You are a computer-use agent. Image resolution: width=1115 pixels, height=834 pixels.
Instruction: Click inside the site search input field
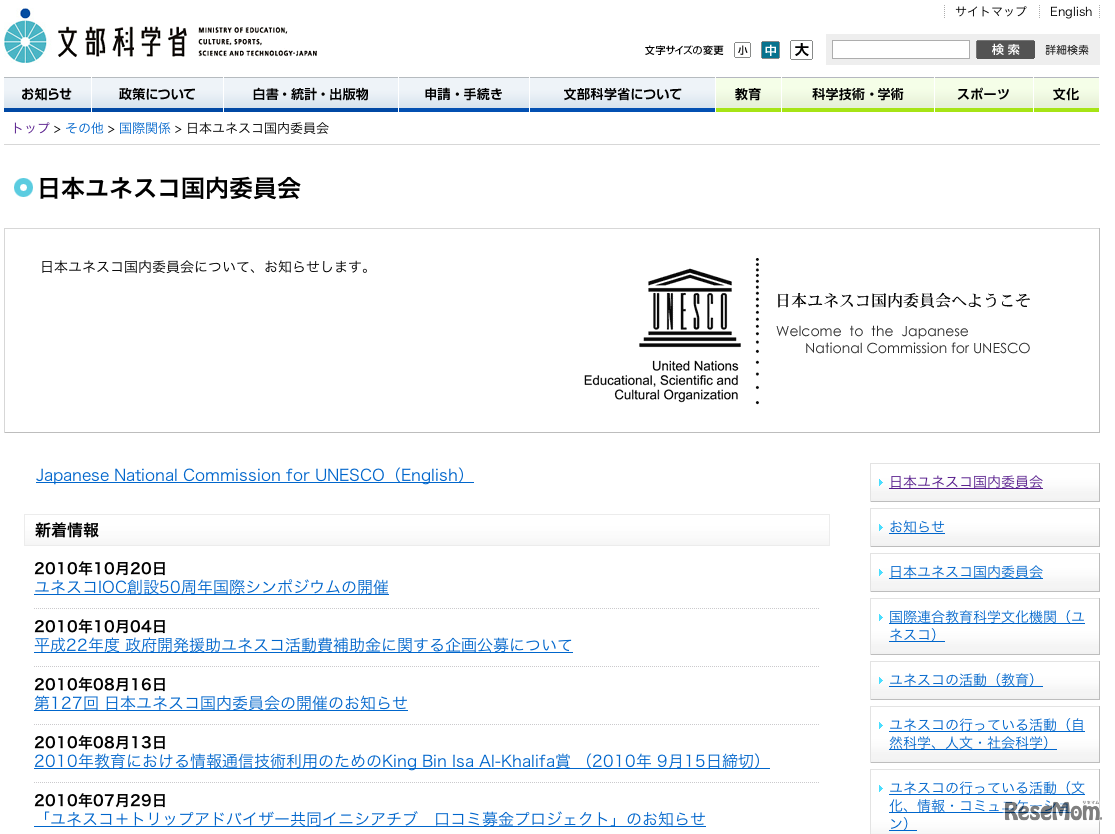[x=899, y=48]
